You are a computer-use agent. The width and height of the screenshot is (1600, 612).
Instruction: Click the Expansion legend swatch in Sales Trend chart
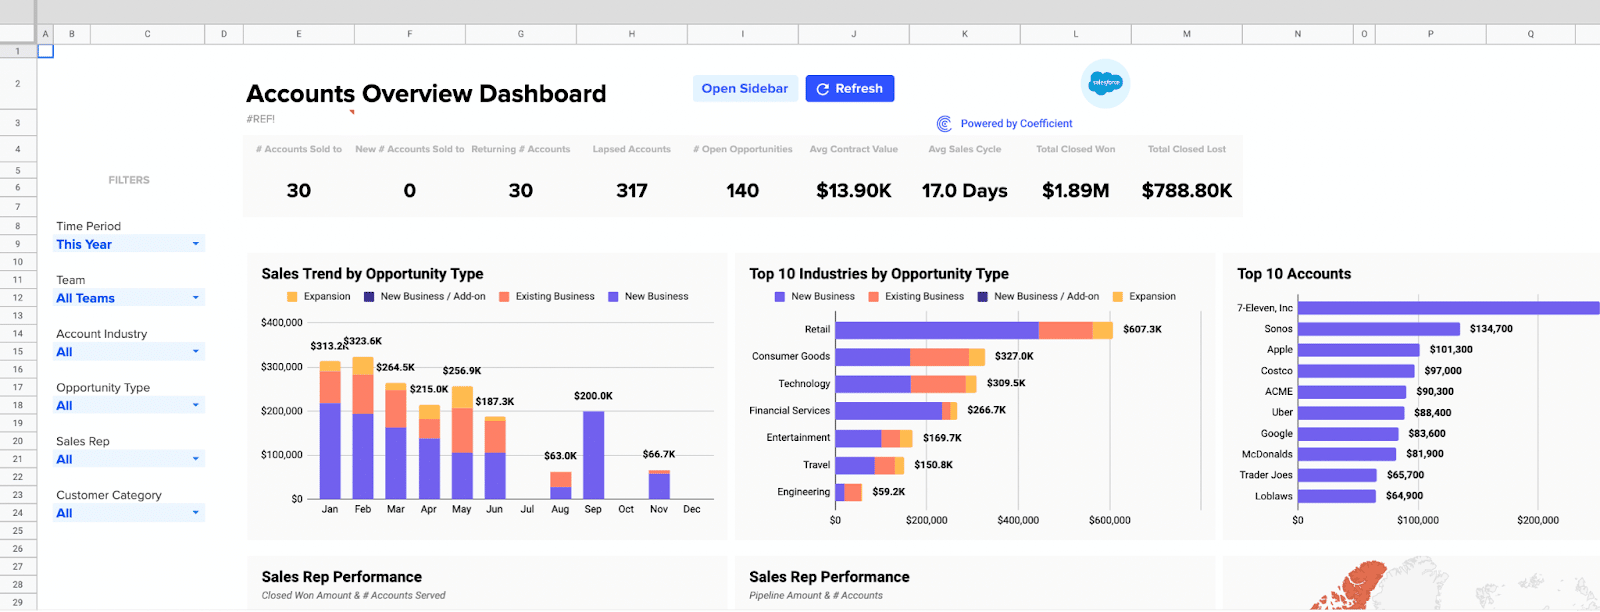point(292,297)
